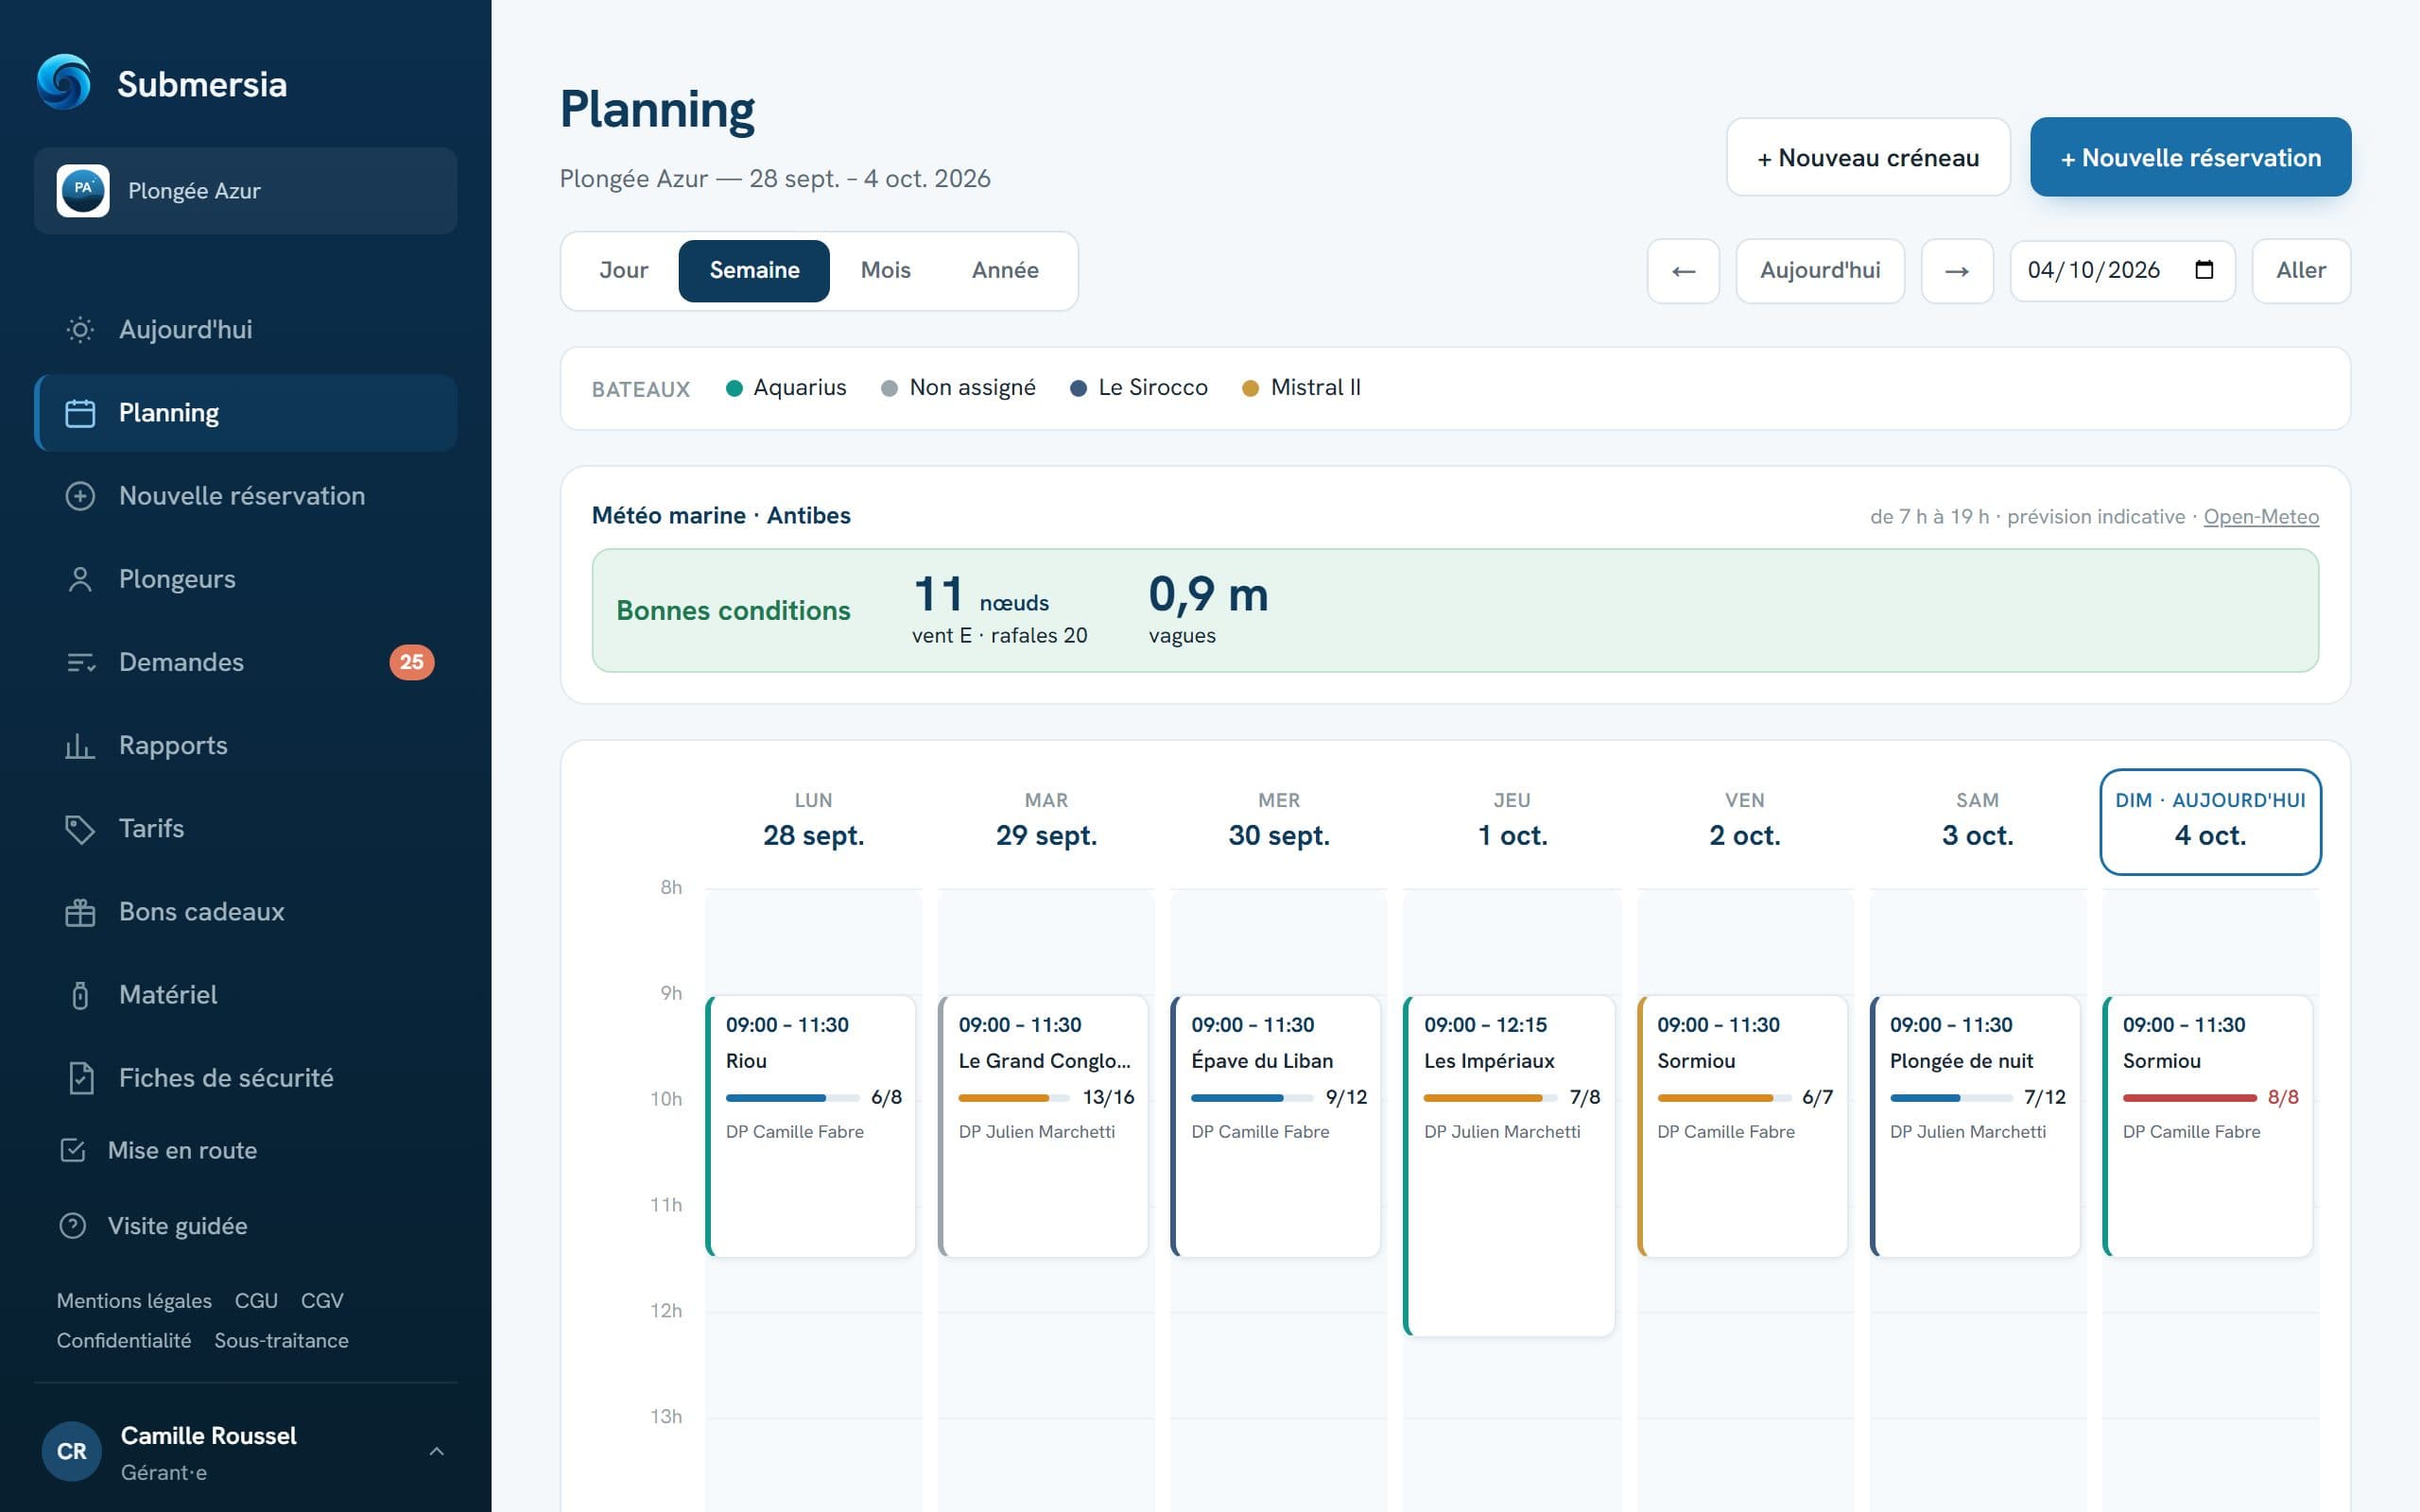Select the DIM 4 oct. day header
This screenshot has height=1512, width=2420.
[2210, 821]
